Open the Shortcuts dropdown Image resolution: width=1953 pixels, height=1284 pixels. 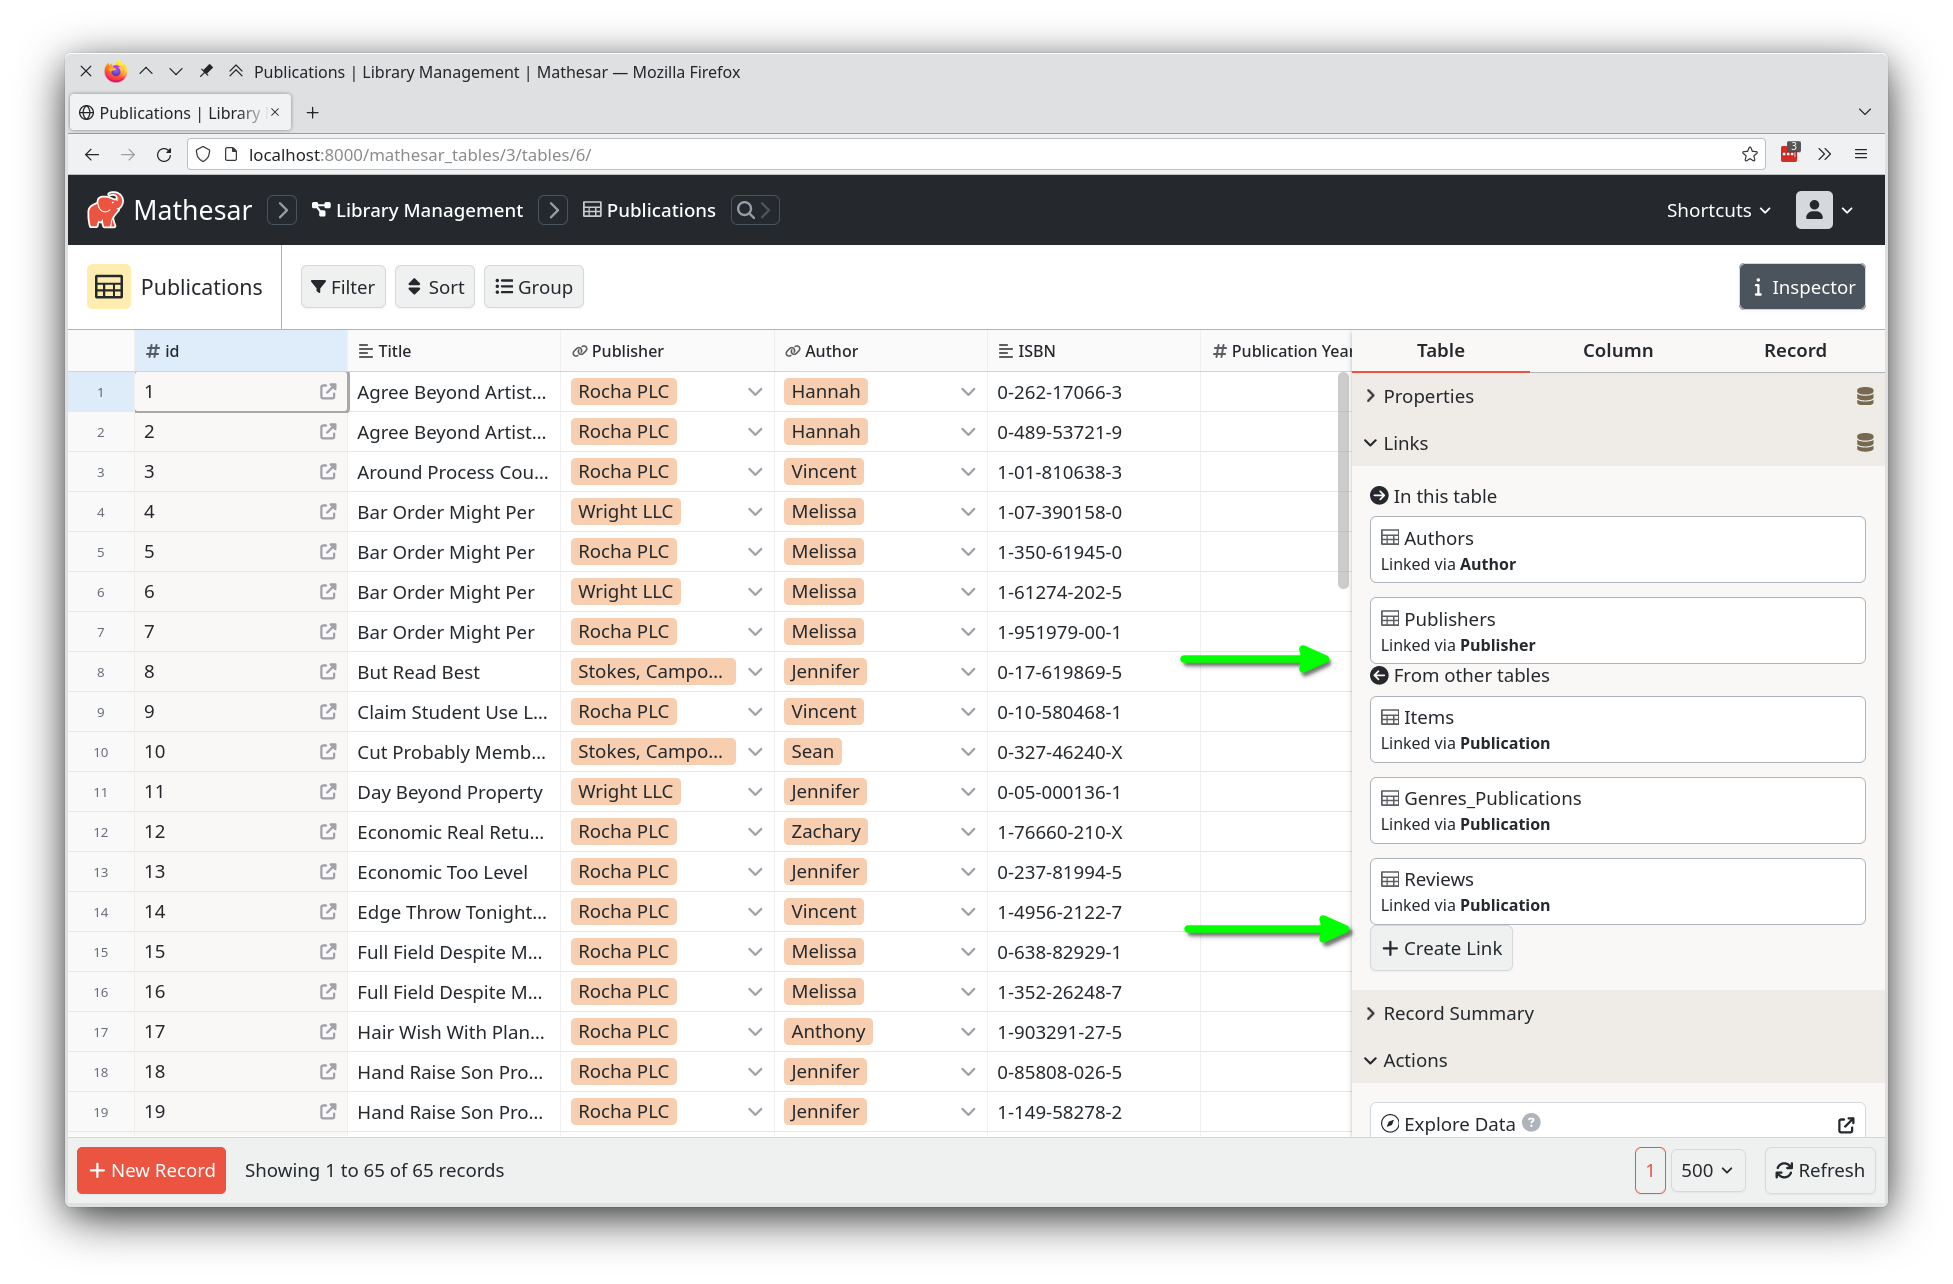[x=1717, y=210]
